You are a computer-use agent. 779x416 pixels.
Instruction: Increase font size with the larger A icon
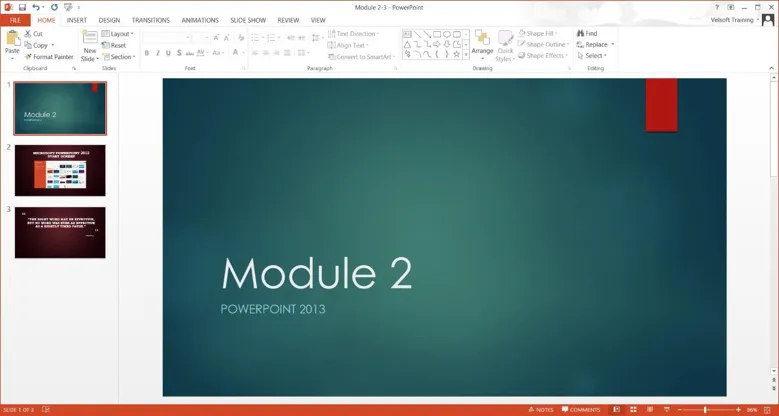coord(216,37)
